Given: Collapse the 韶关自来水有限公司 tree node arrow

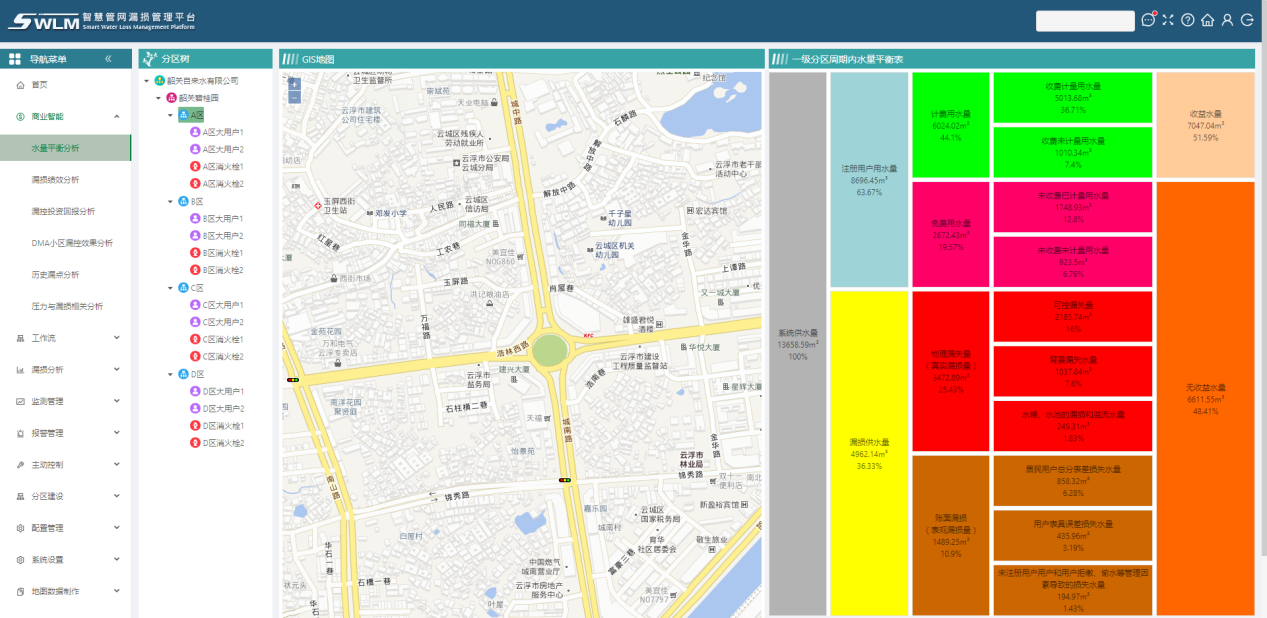Looking at the screenshot, I should pos(146,81).
